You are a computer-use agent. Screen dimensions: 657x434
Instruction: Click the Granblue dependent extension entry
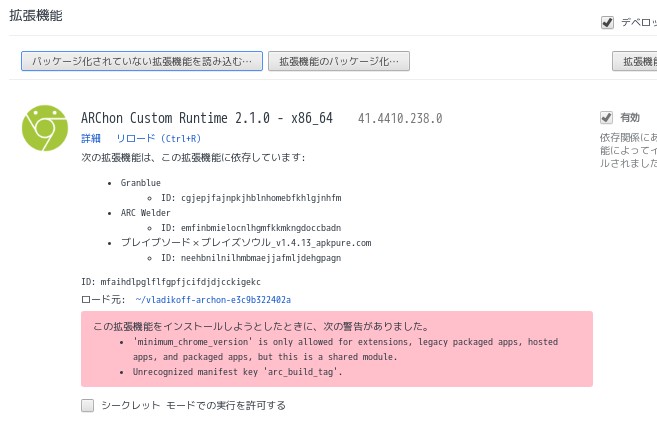point(140,183)
